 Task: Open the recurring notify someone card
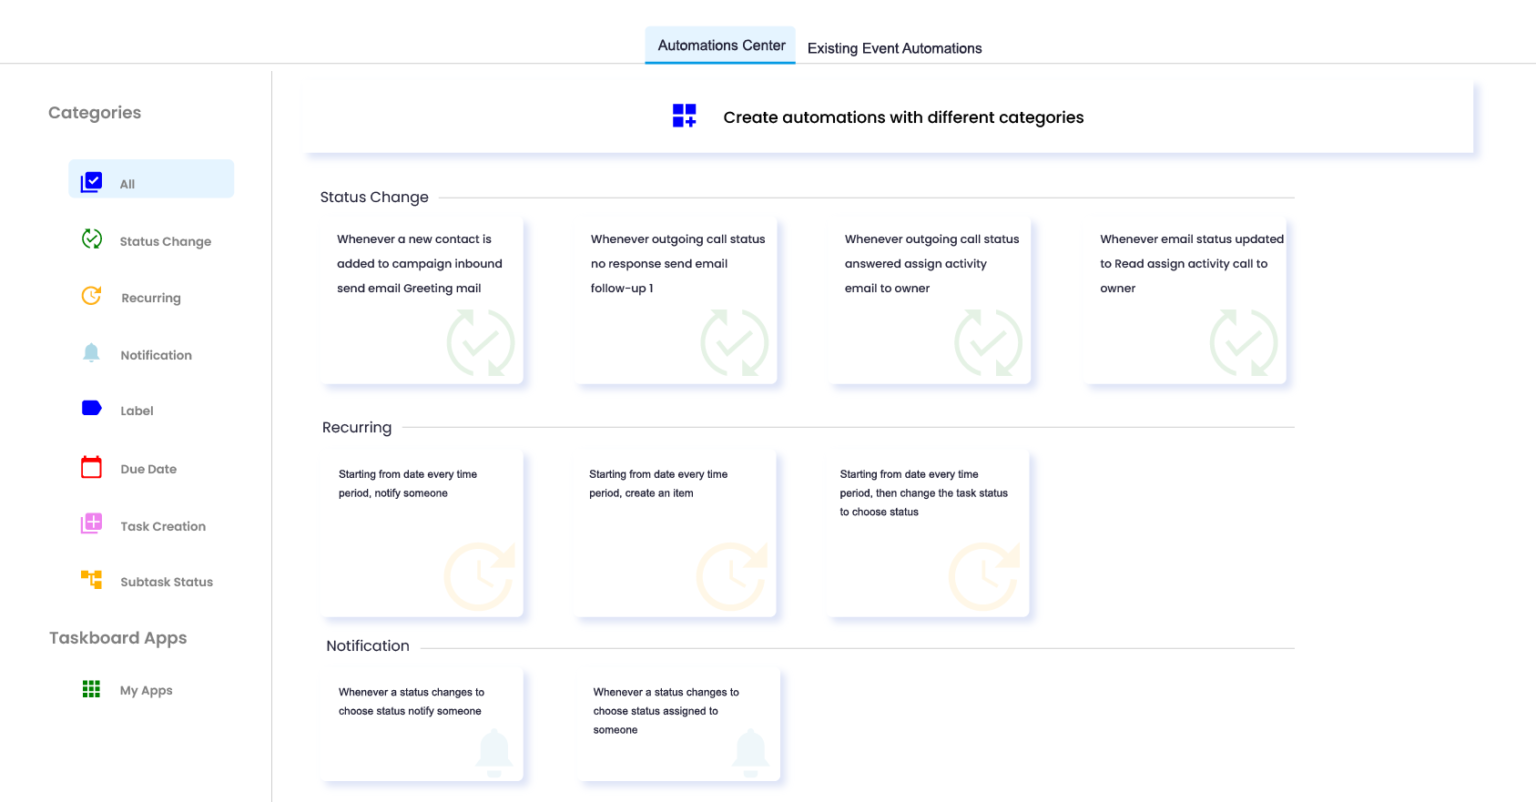[x=422, y=534]
